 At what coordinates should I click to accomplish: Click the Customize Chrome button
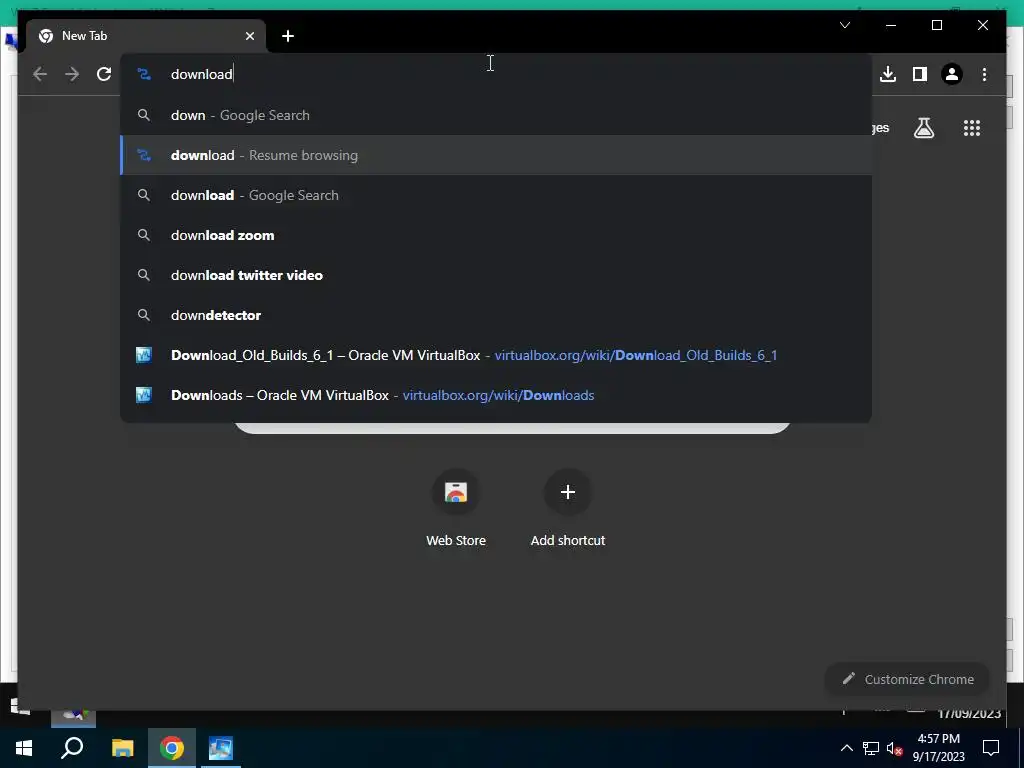coord(908,679)
